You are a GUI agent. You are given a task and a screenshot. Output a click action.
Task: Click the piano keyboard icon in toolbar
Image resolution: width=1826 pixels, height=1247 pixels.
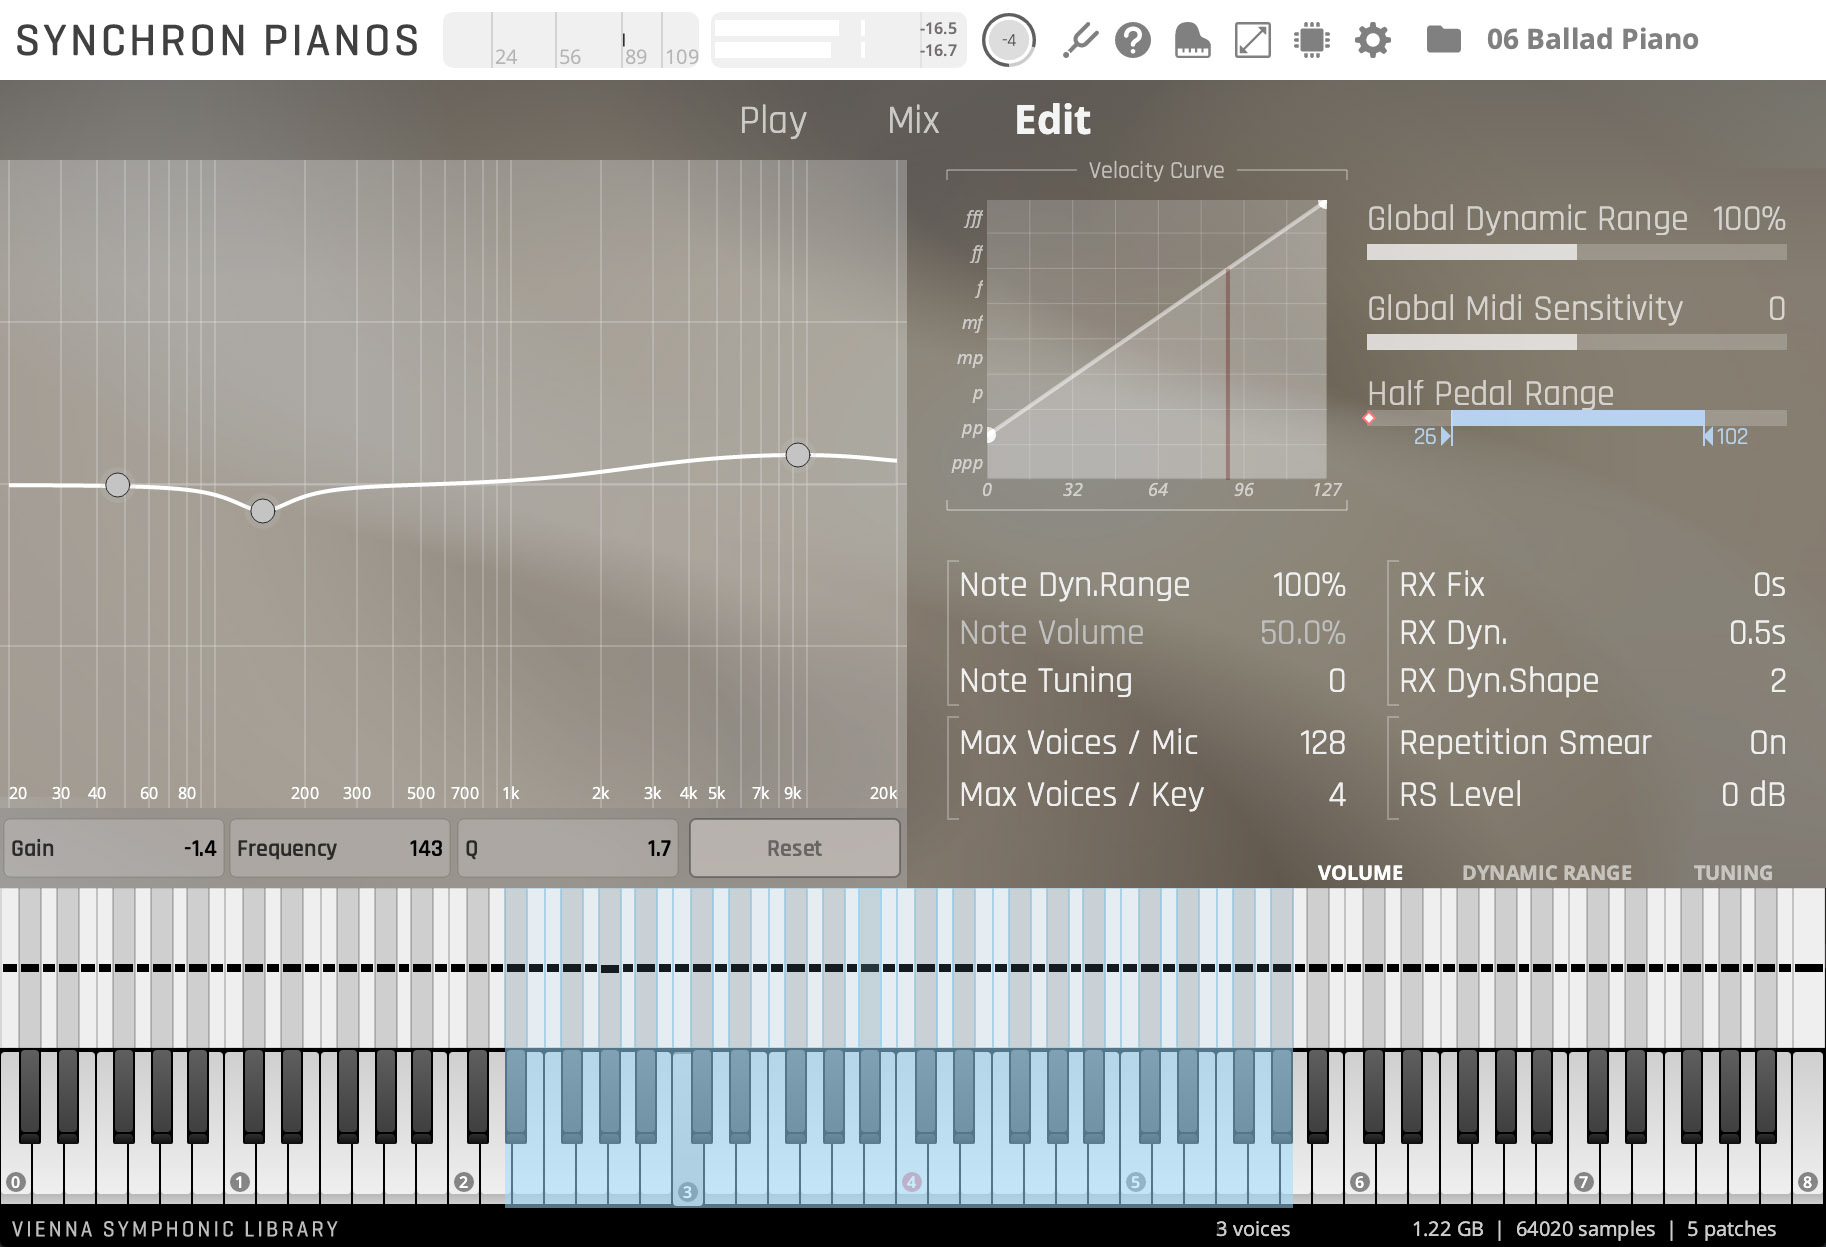click(1192, 40)
